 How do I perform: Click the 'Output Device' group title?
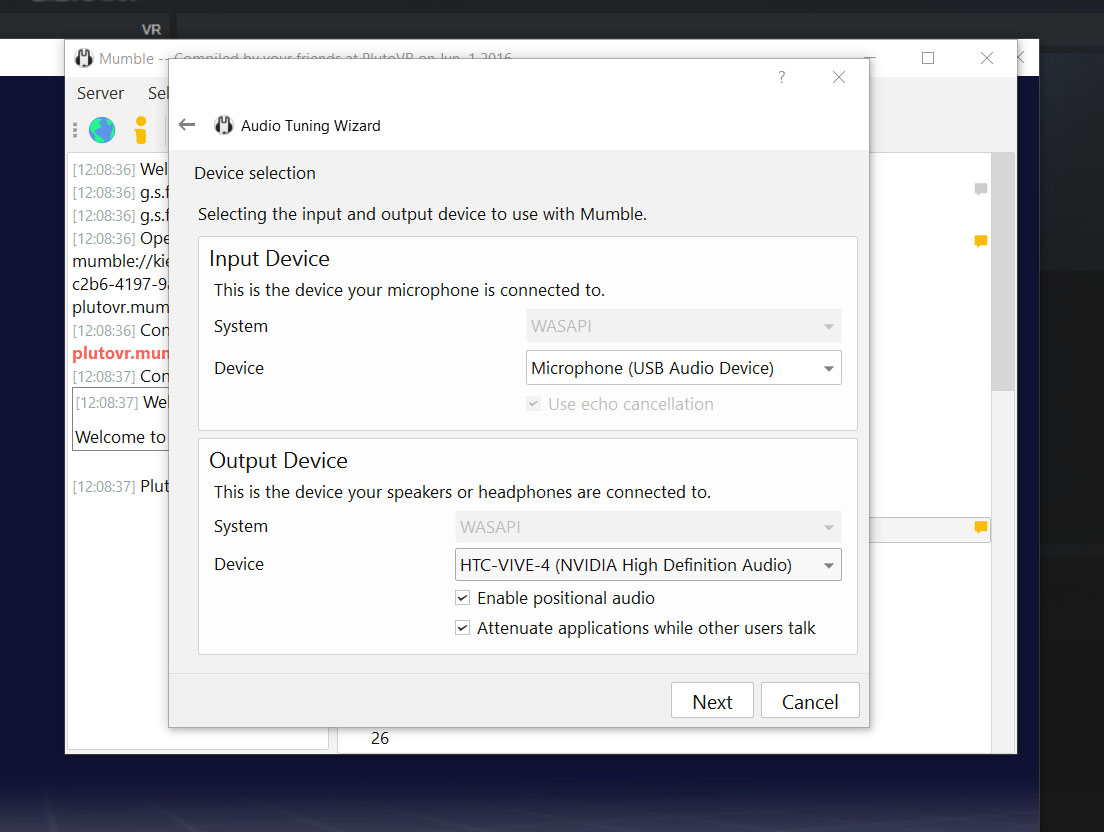pyautogui.click(x=278, y=460)
